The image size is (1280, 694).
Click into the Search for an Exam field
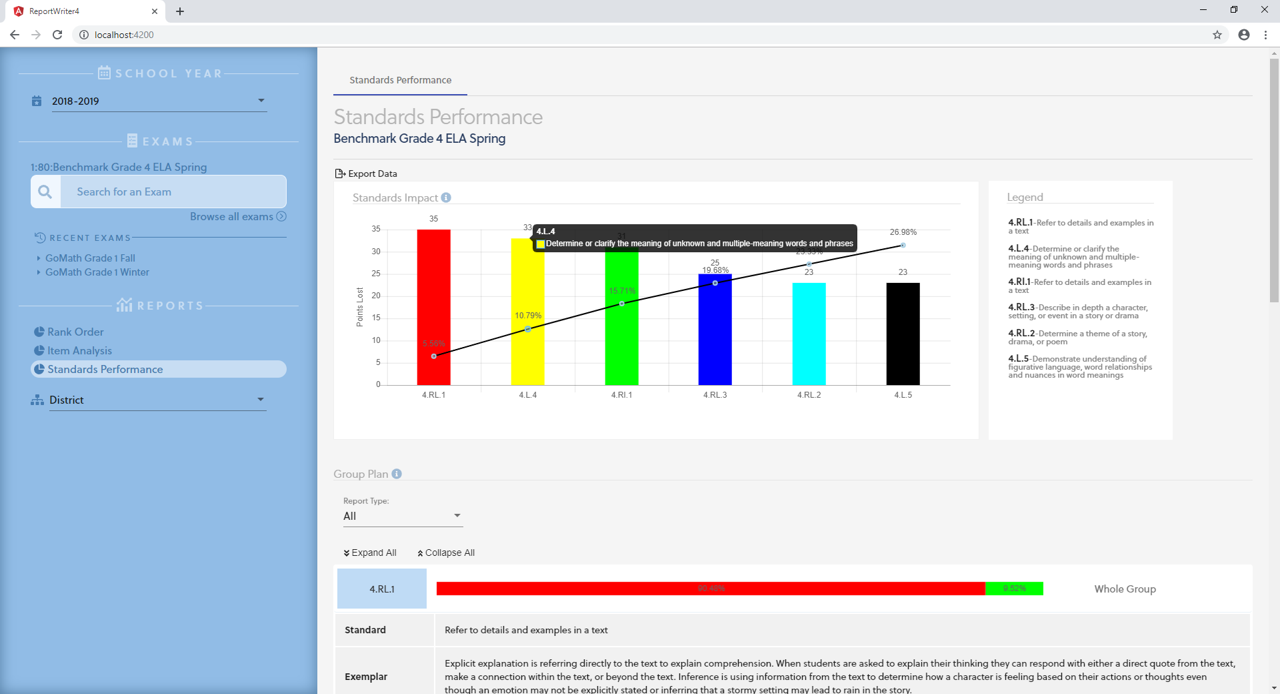click(172, 192)
